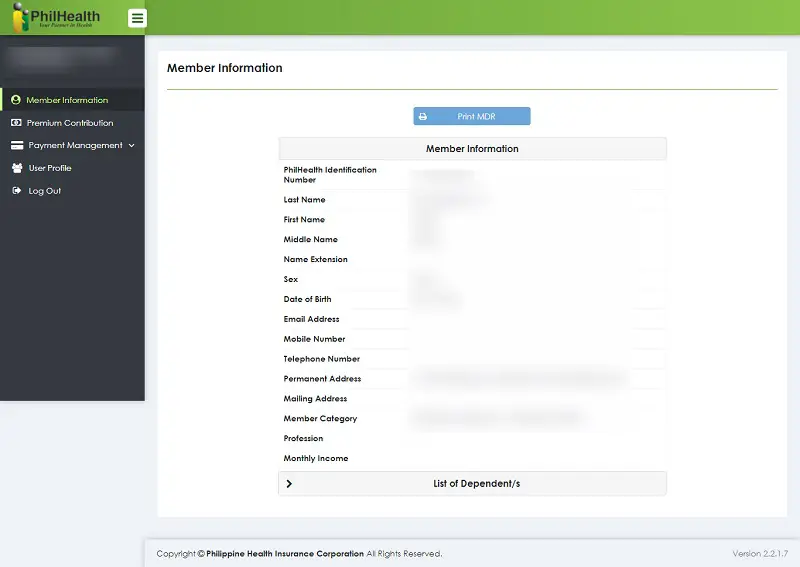Screen dimensions: 800x567
Task: Open Member Information in sidebar
Action: coord(72,100)
